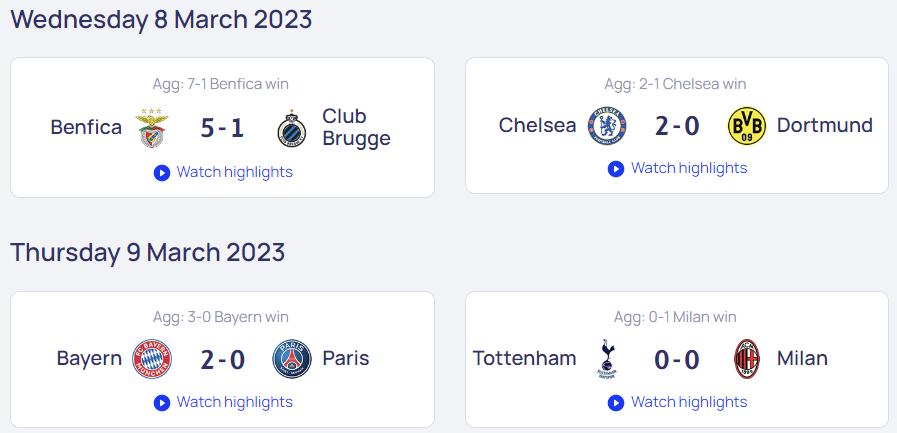This screenshot has width=897, height=433.
Task: Click the Benfica eagle crest logo
Action: point(152,128)
